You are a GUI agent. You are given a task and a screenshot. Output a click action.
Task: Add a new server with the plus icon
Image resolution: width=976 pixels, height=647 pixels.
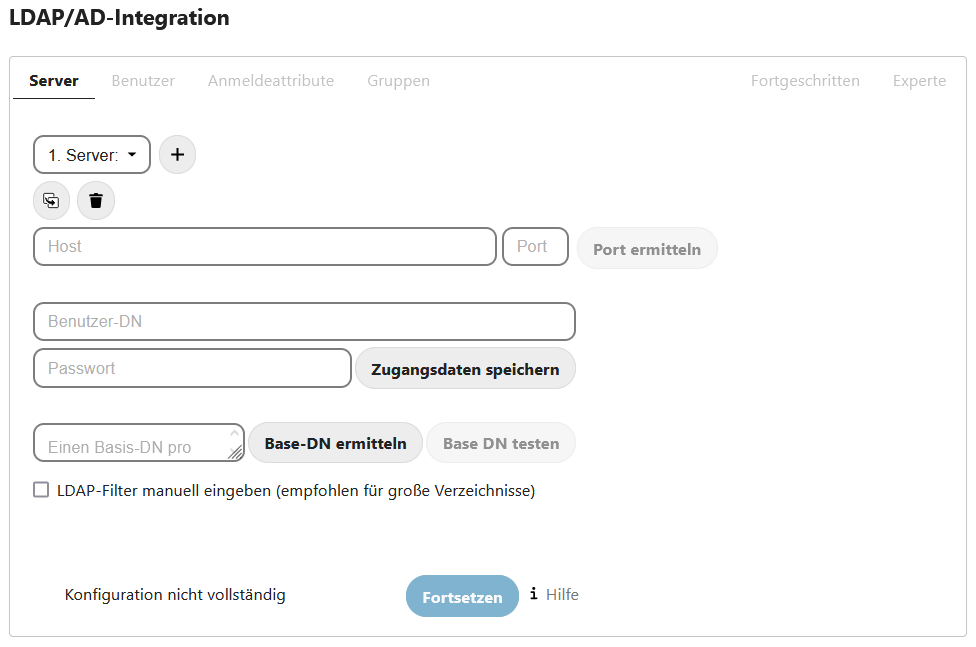point(177,154)
